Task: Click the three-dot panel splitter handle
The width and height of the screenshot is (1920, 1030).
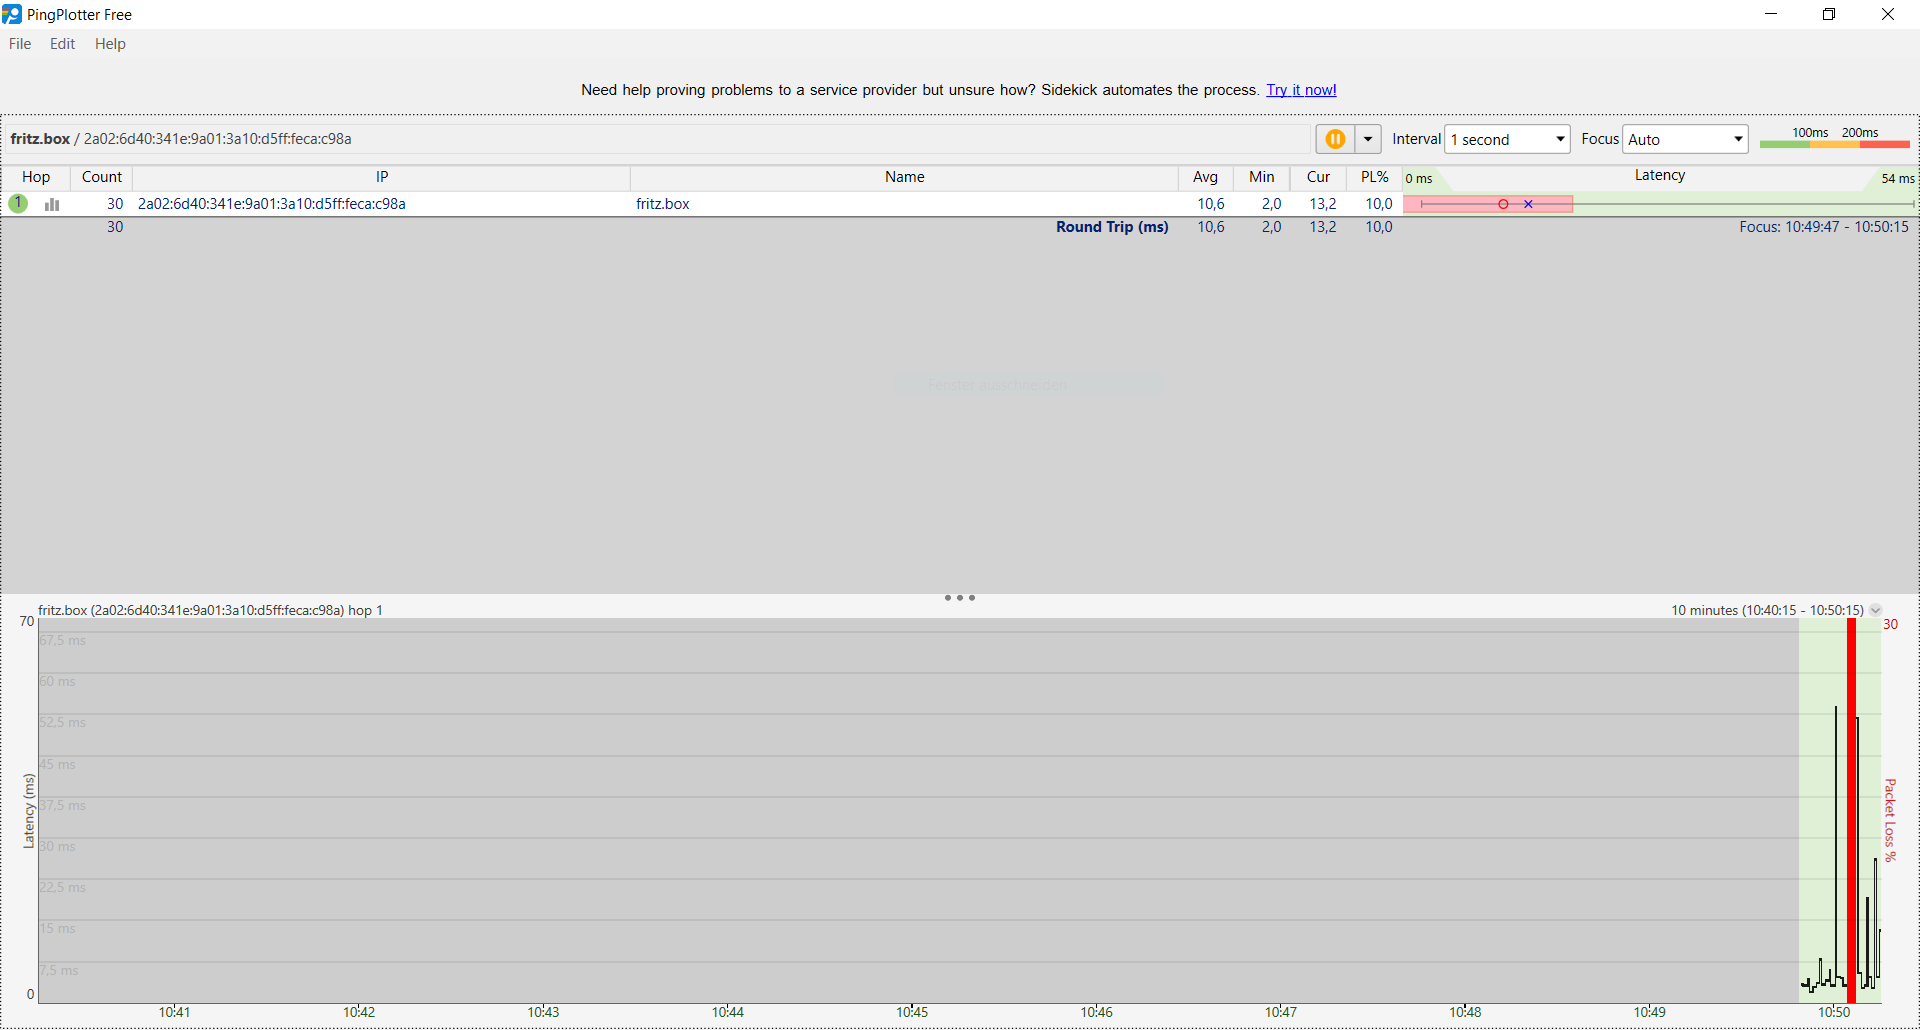Action: click(x=960, y=598)
